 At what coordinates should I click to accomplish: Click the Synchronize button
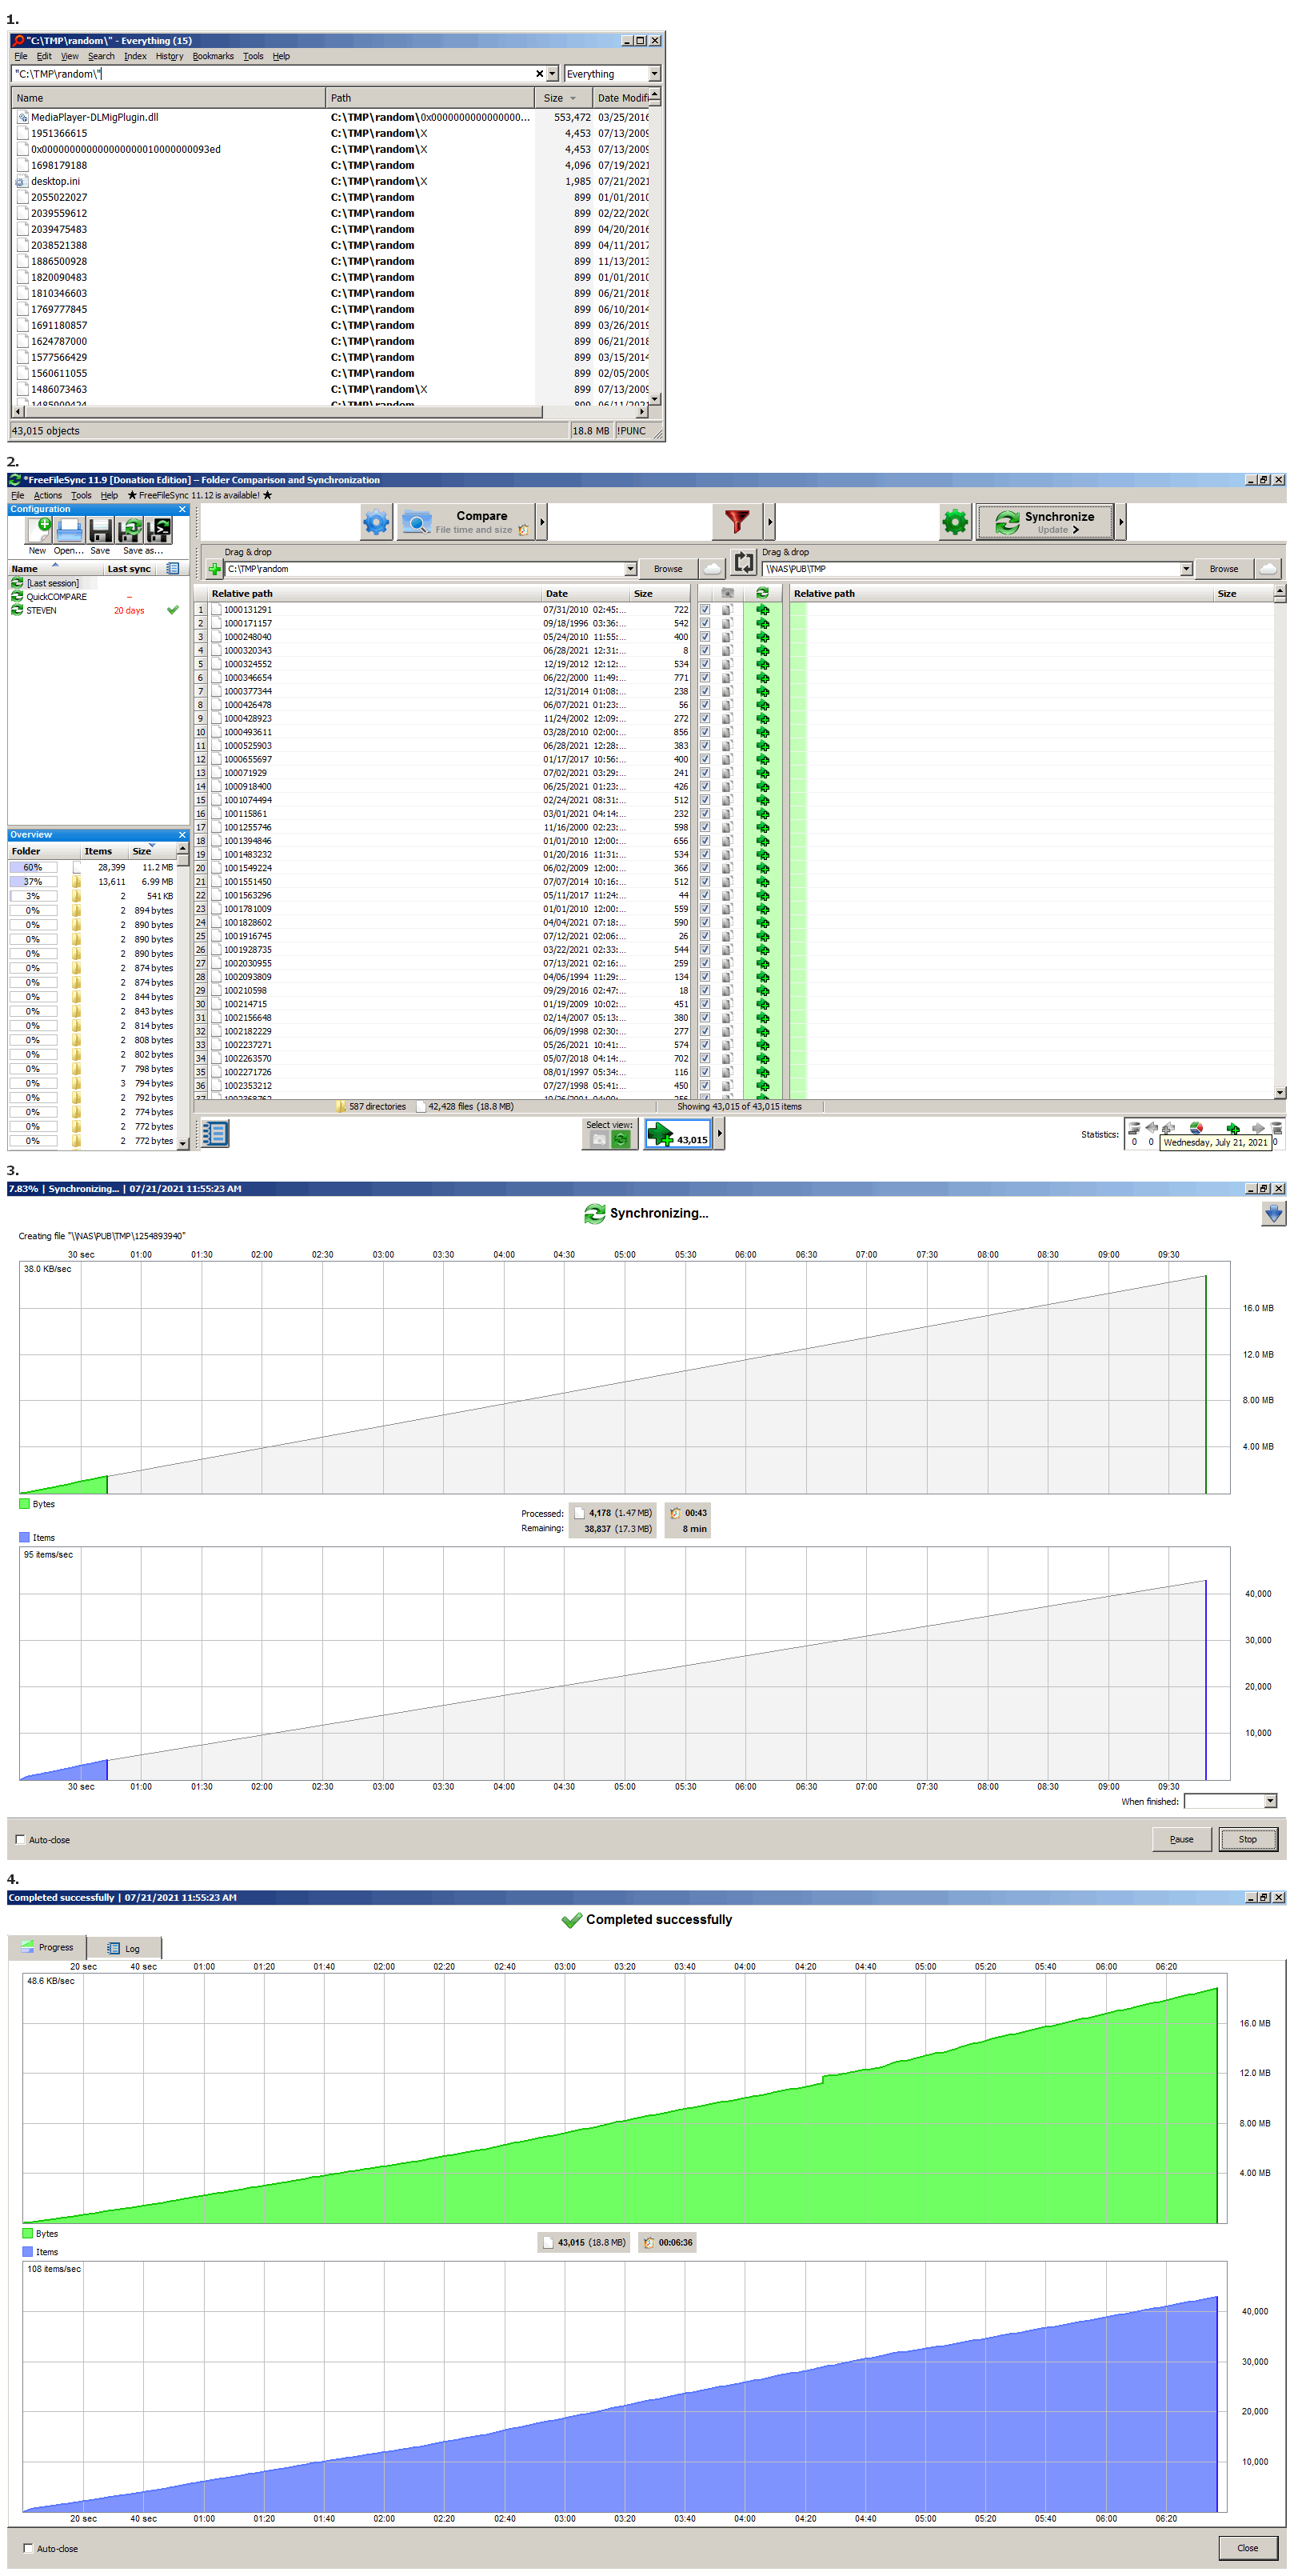(x=1045, y=522)
